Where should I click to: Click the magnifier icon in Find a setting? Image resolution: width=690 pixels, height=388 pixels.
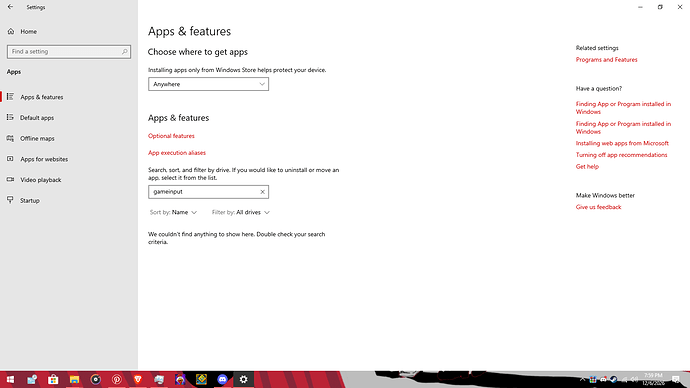click(125, 51)
